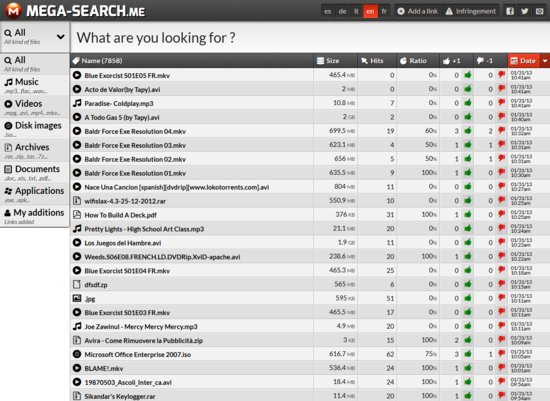Open Baldr Force Exe Resolution 03.mkv
Image resolution: width=550 pixels, height=401 pixels.
135,145
